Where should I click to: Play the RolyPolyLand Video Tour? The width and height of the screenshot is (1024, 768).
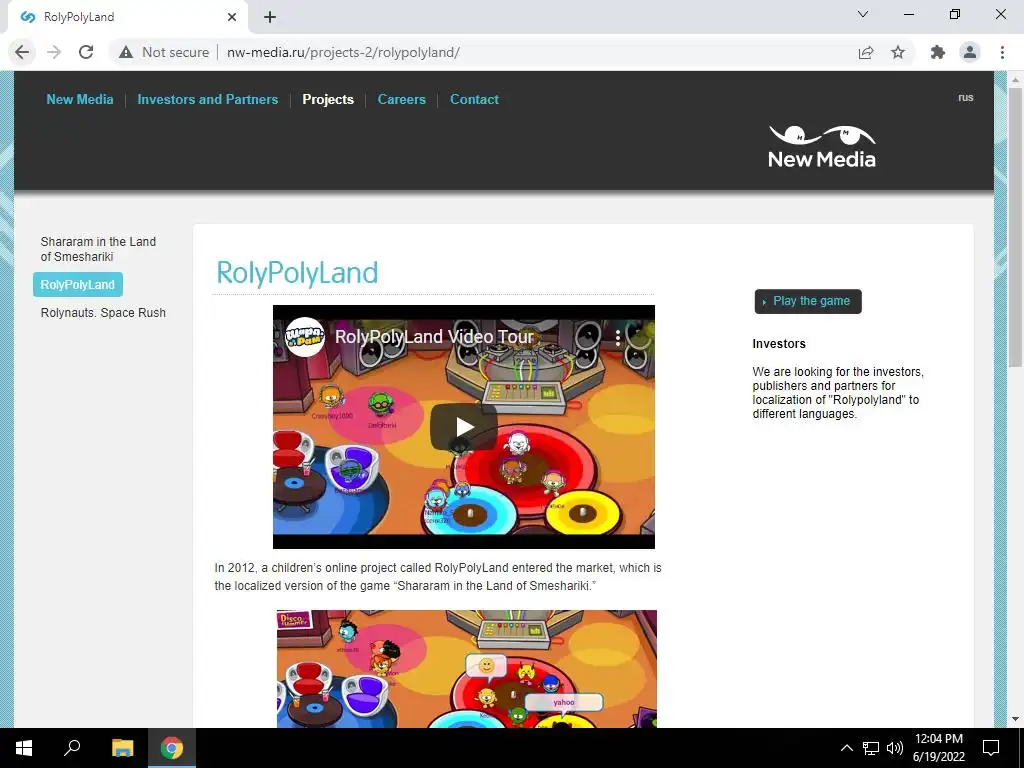(464, 427)
